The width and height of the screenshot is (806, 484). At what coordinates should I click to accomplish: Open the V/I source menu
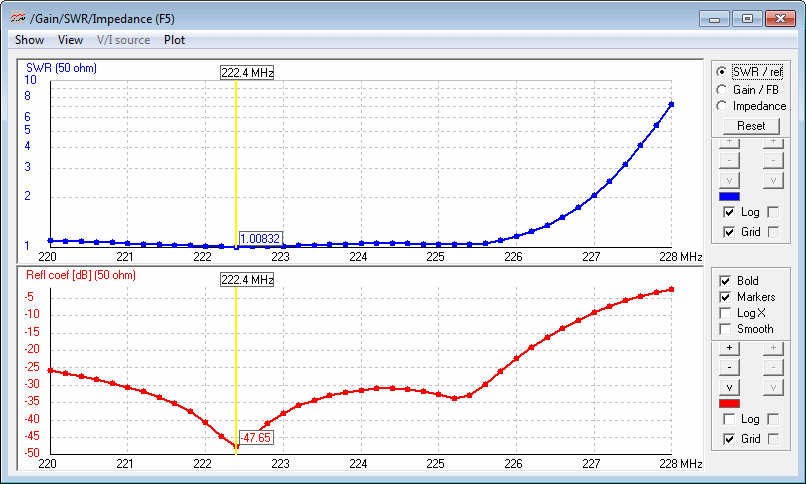tap(123, 40)
